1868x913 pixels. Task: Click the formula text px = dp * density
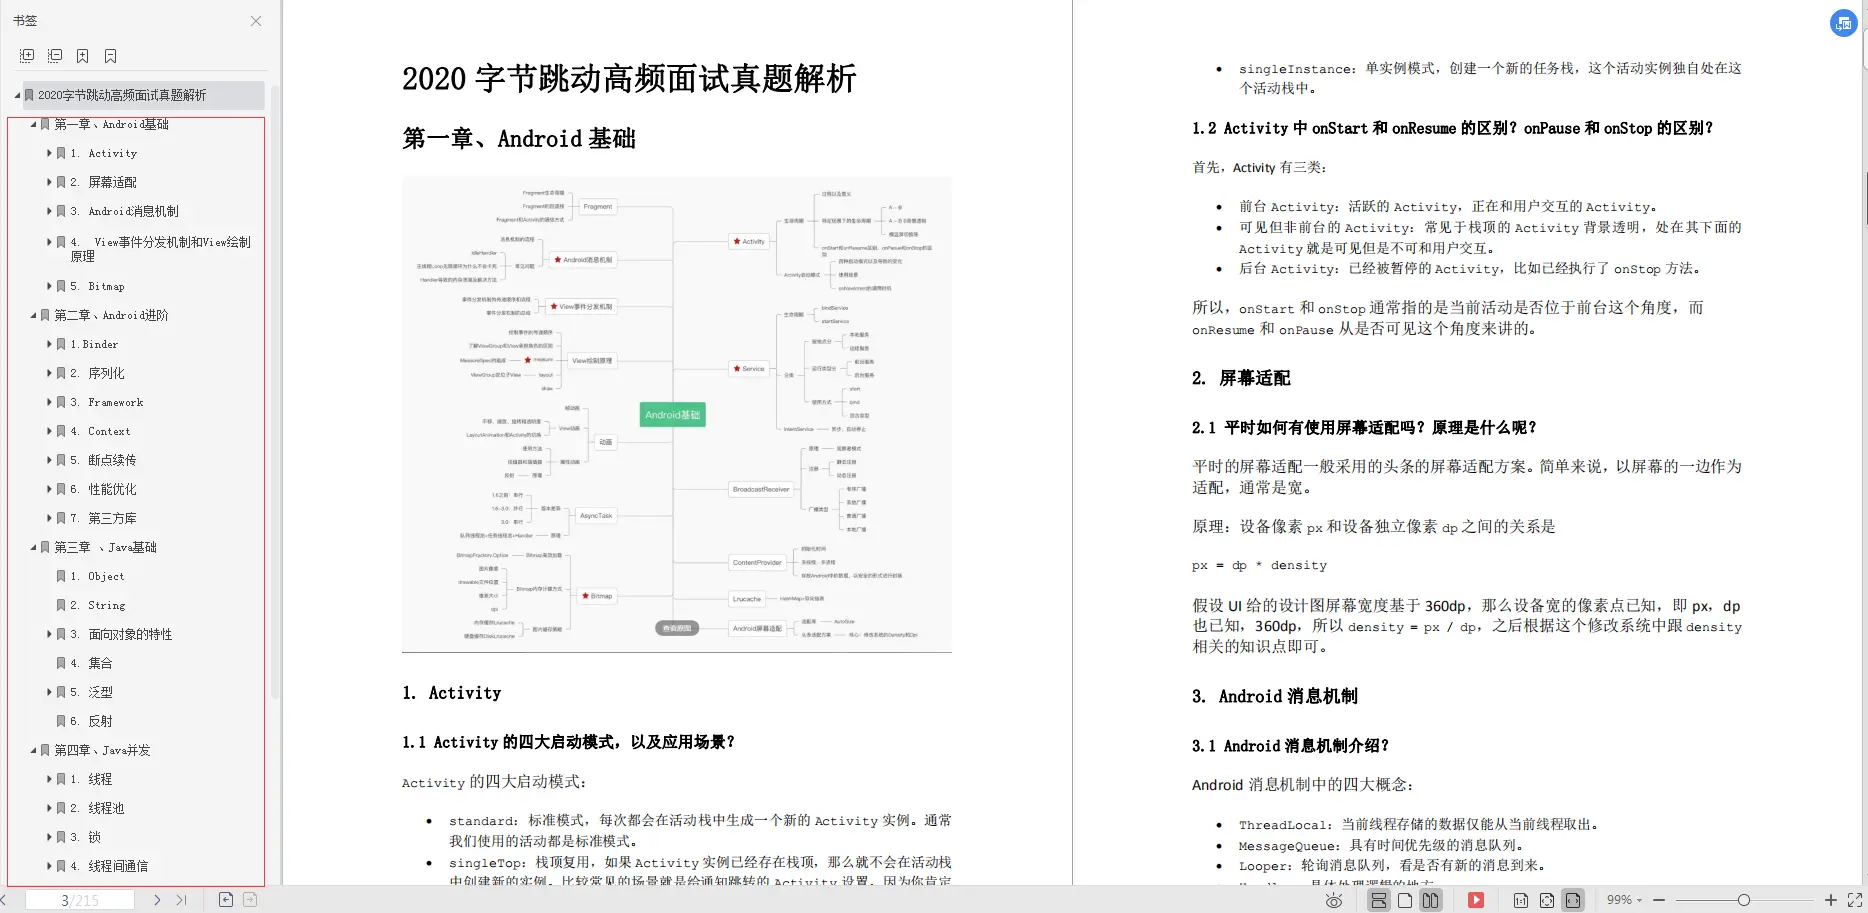pyautogui.click(x=1259, y=565)
